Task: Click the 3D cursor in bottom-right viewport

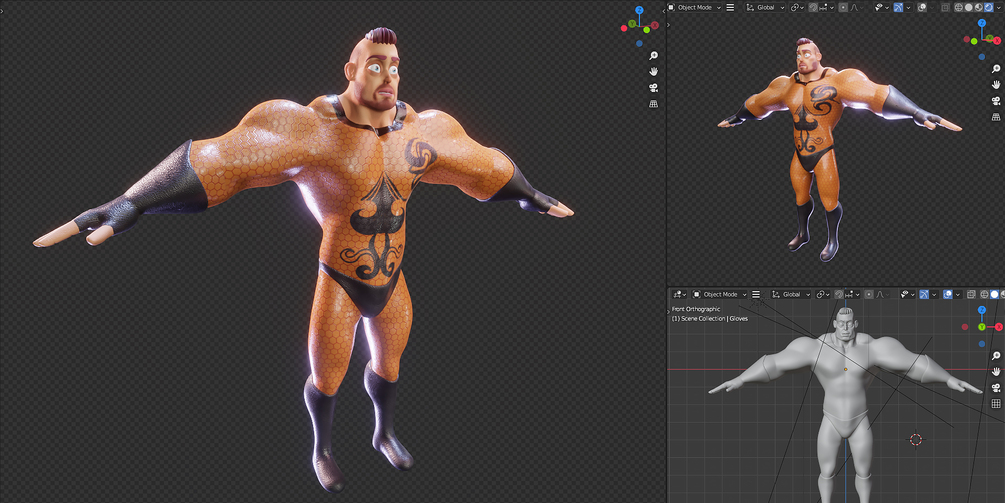Action: tap(916, 440)
